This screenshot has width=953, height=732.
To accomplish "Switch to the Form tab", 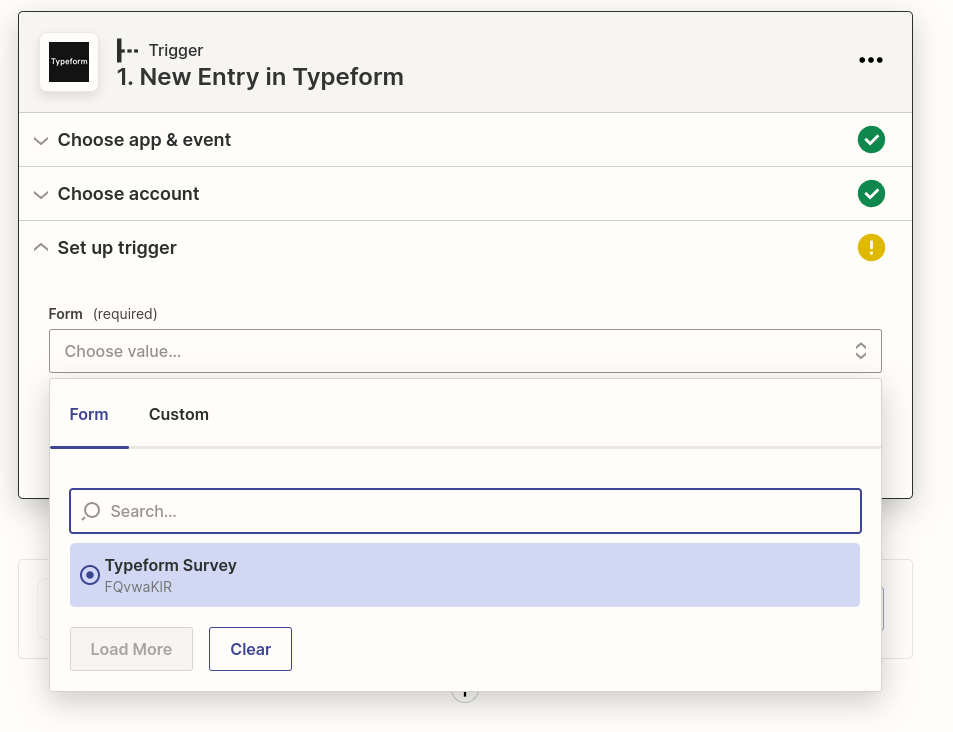I will pyautogui.click(x=89, y=414).
